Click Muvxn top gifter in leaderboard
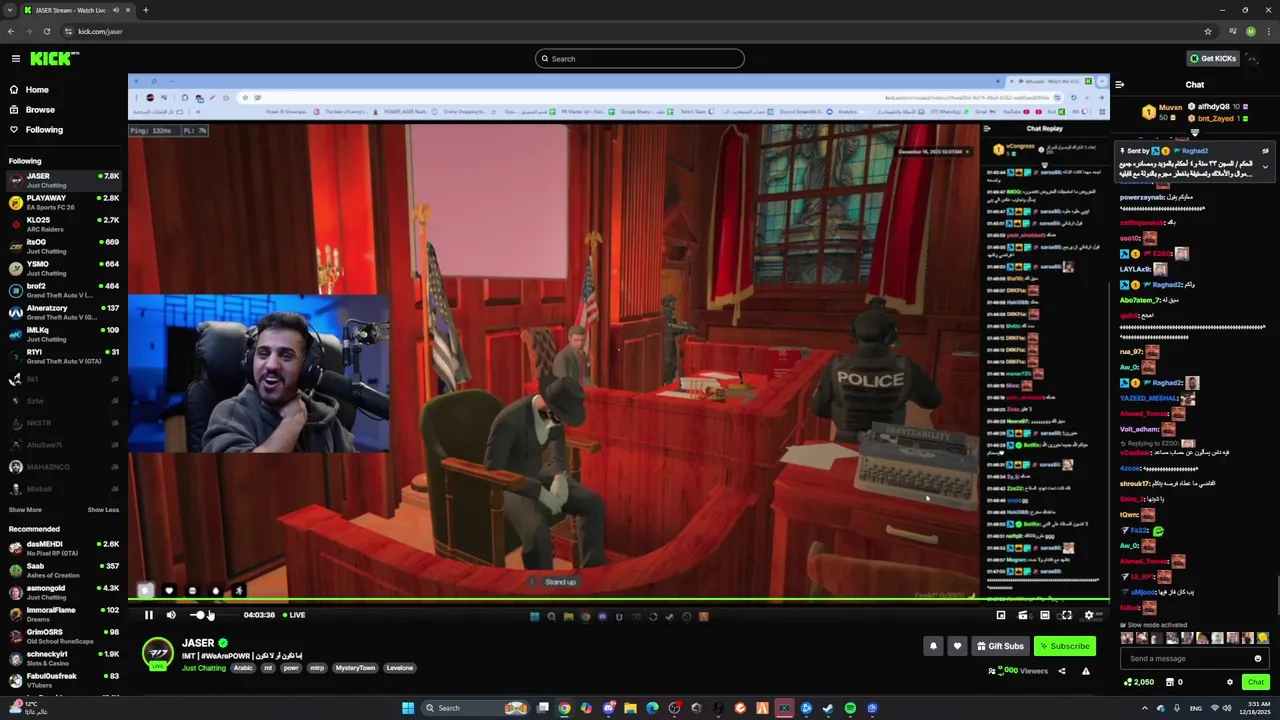Viewport: 1280px width, 720px height. pos(1162,112)
